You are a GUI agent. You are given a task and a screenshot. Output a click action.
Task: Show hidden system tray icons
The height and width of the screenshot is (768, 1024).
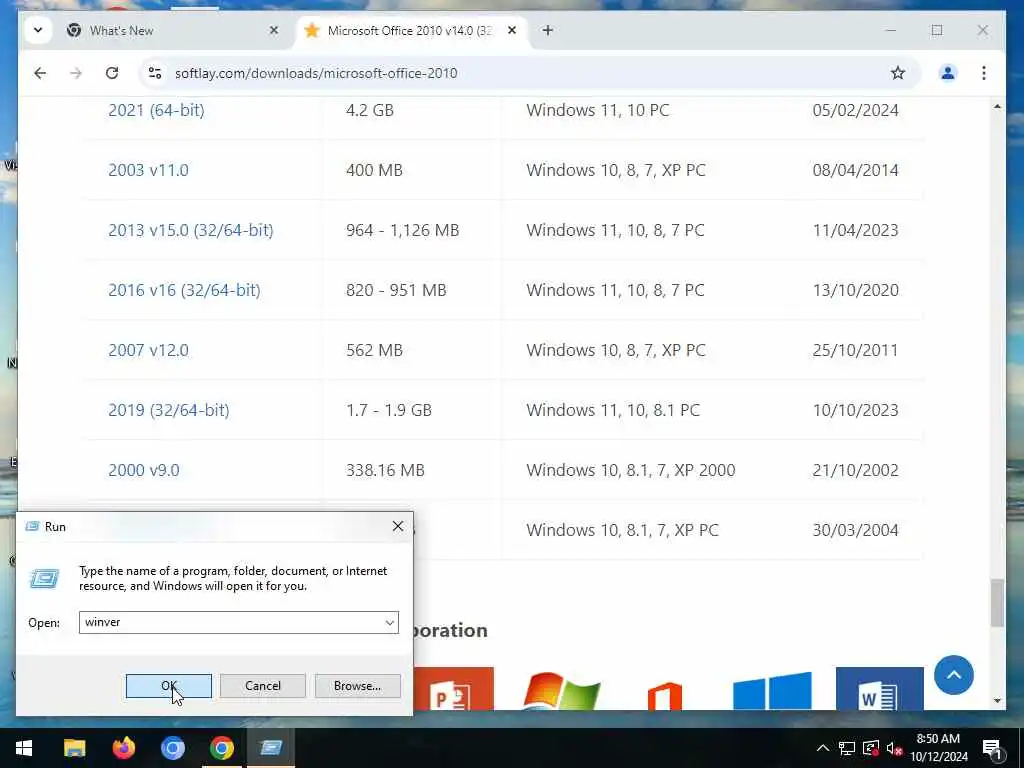coord(823,748)
